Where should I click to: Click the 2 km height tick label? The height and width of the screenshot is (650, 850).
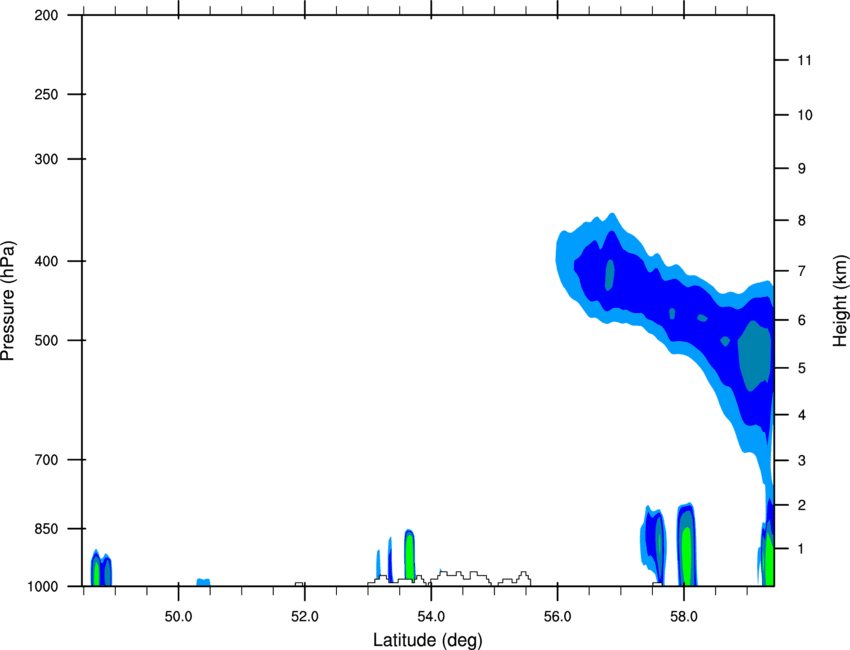tap(802, 505)
